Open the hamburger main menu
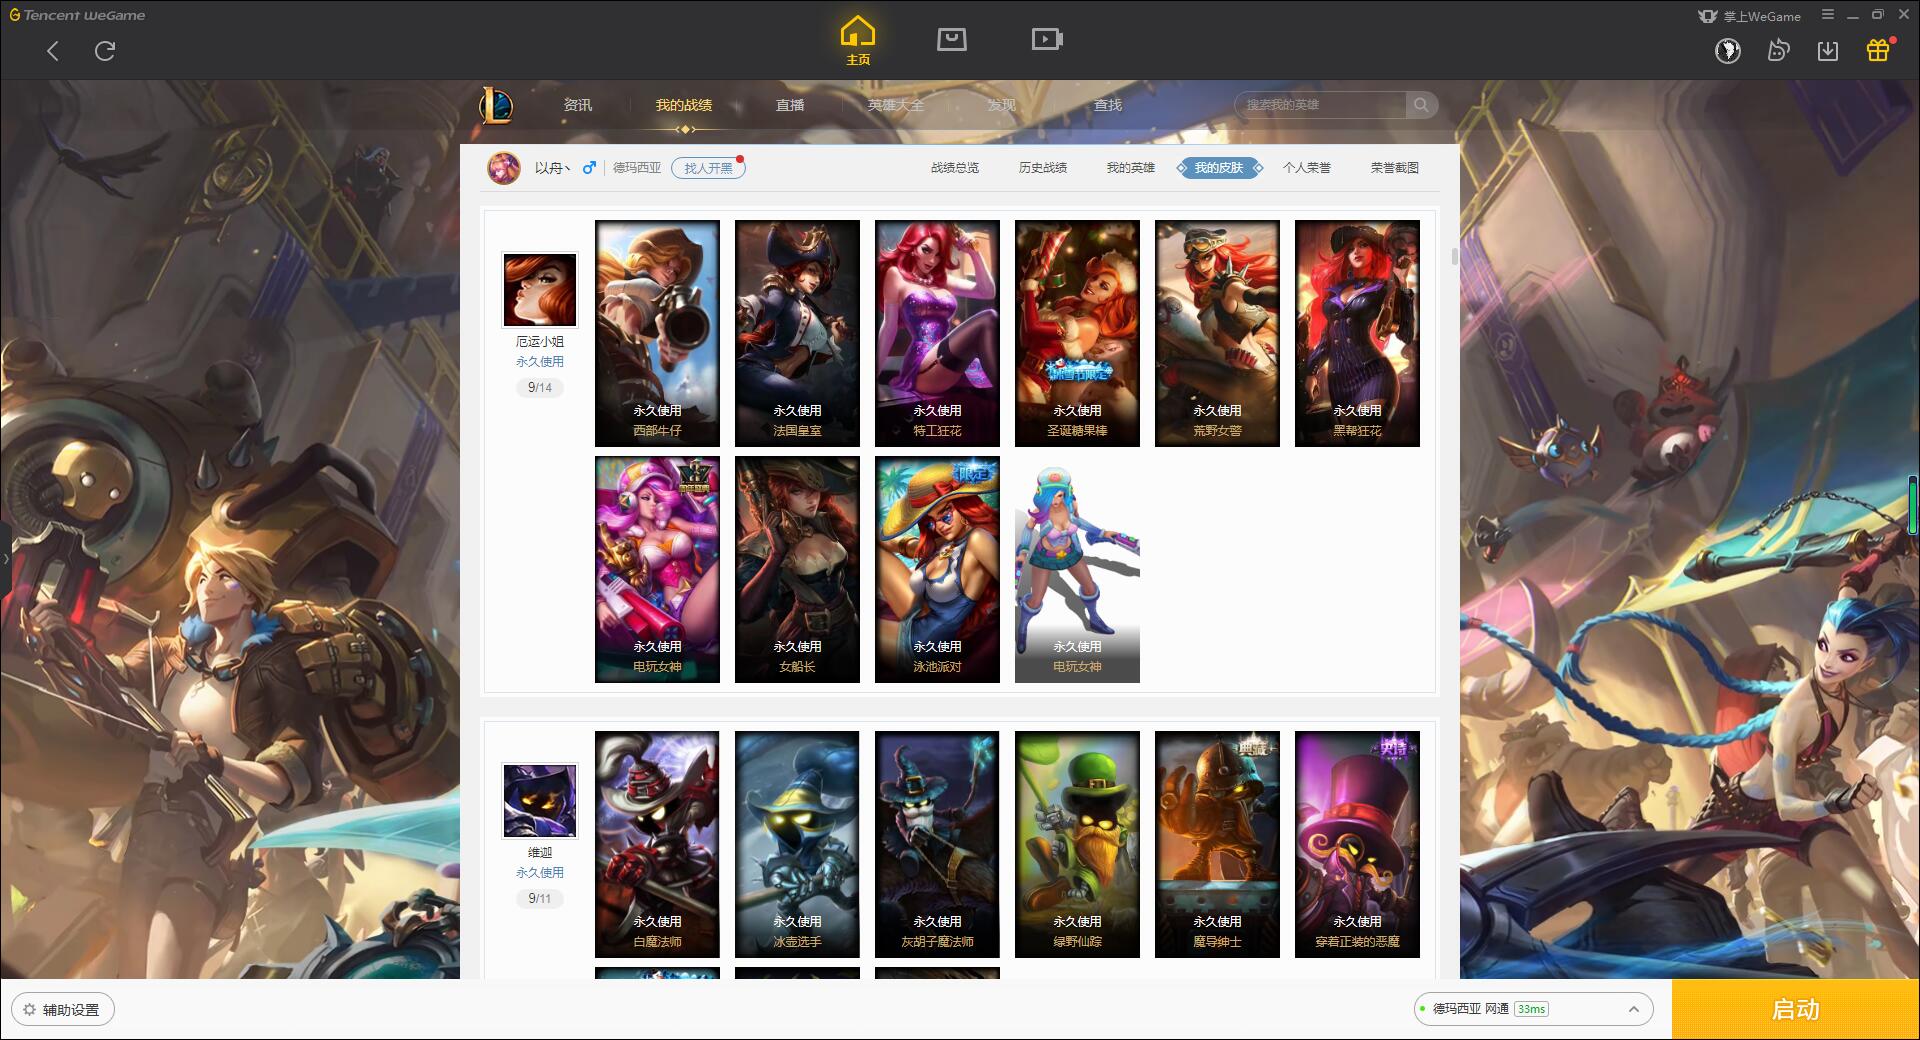The width and height of the screenshot is (1920, 1040). pyautogui.click(x=1828, y=15)
